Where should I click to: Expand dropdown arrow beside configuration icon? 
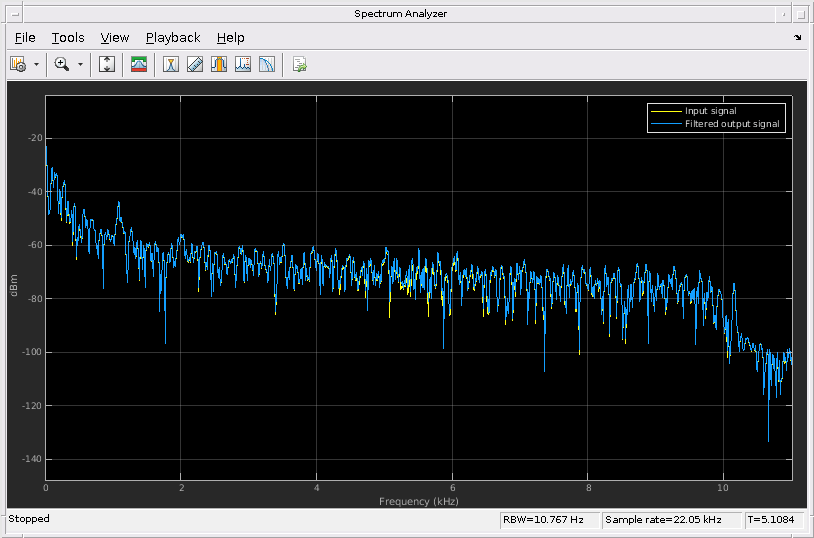pos(37,64)
